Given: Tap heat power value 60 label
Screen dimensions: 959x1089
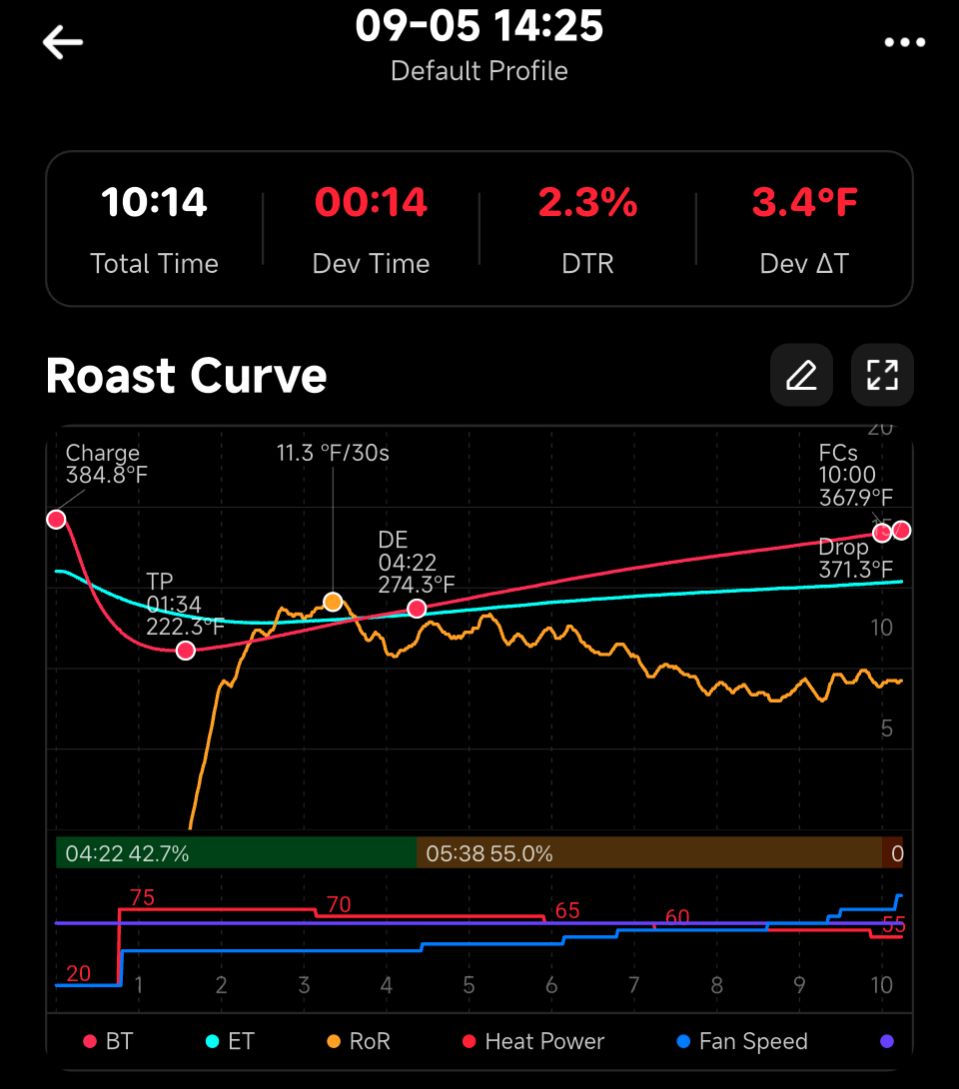Looking at the screenshot, I should click(x=677, y=917).
